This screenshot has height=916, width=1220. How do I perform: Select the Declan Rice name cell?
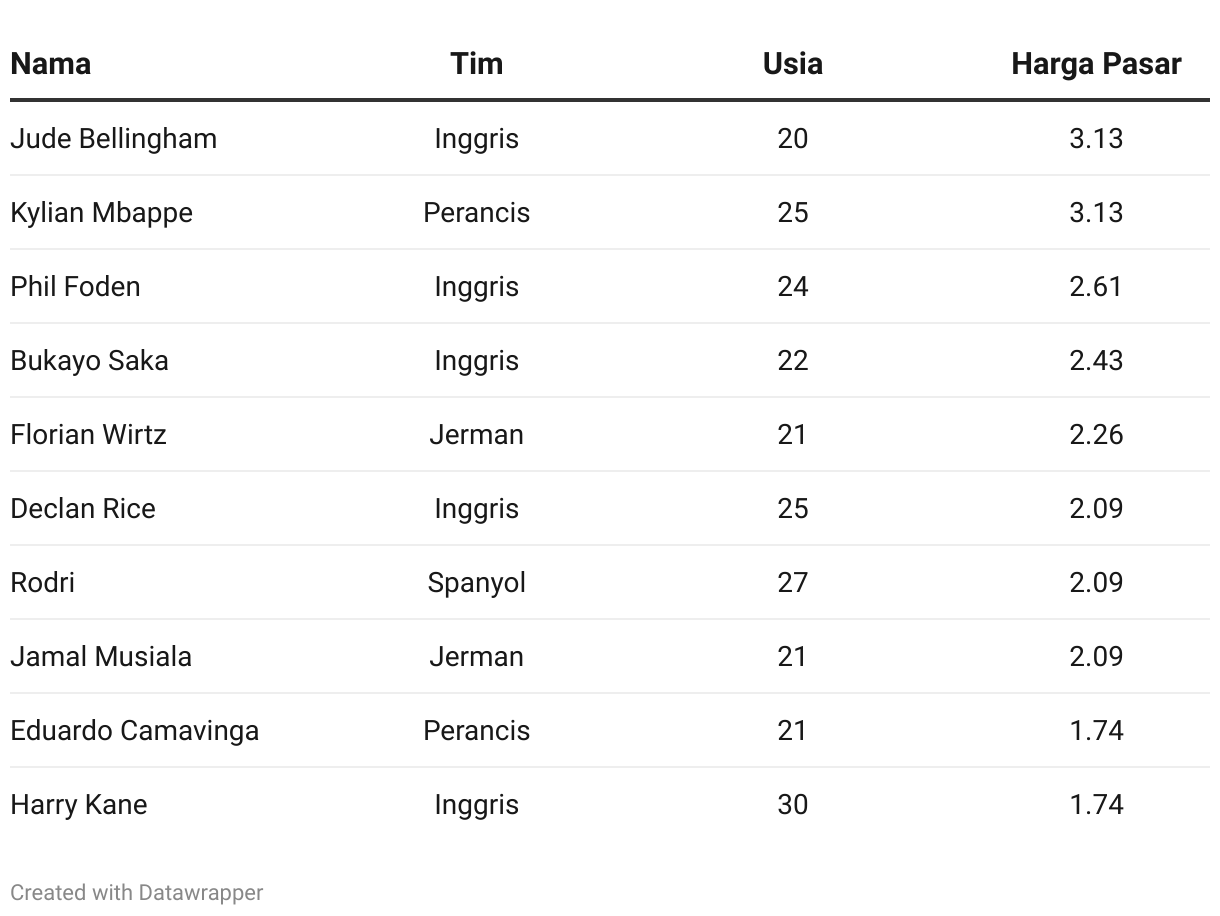tap(83, 508)
